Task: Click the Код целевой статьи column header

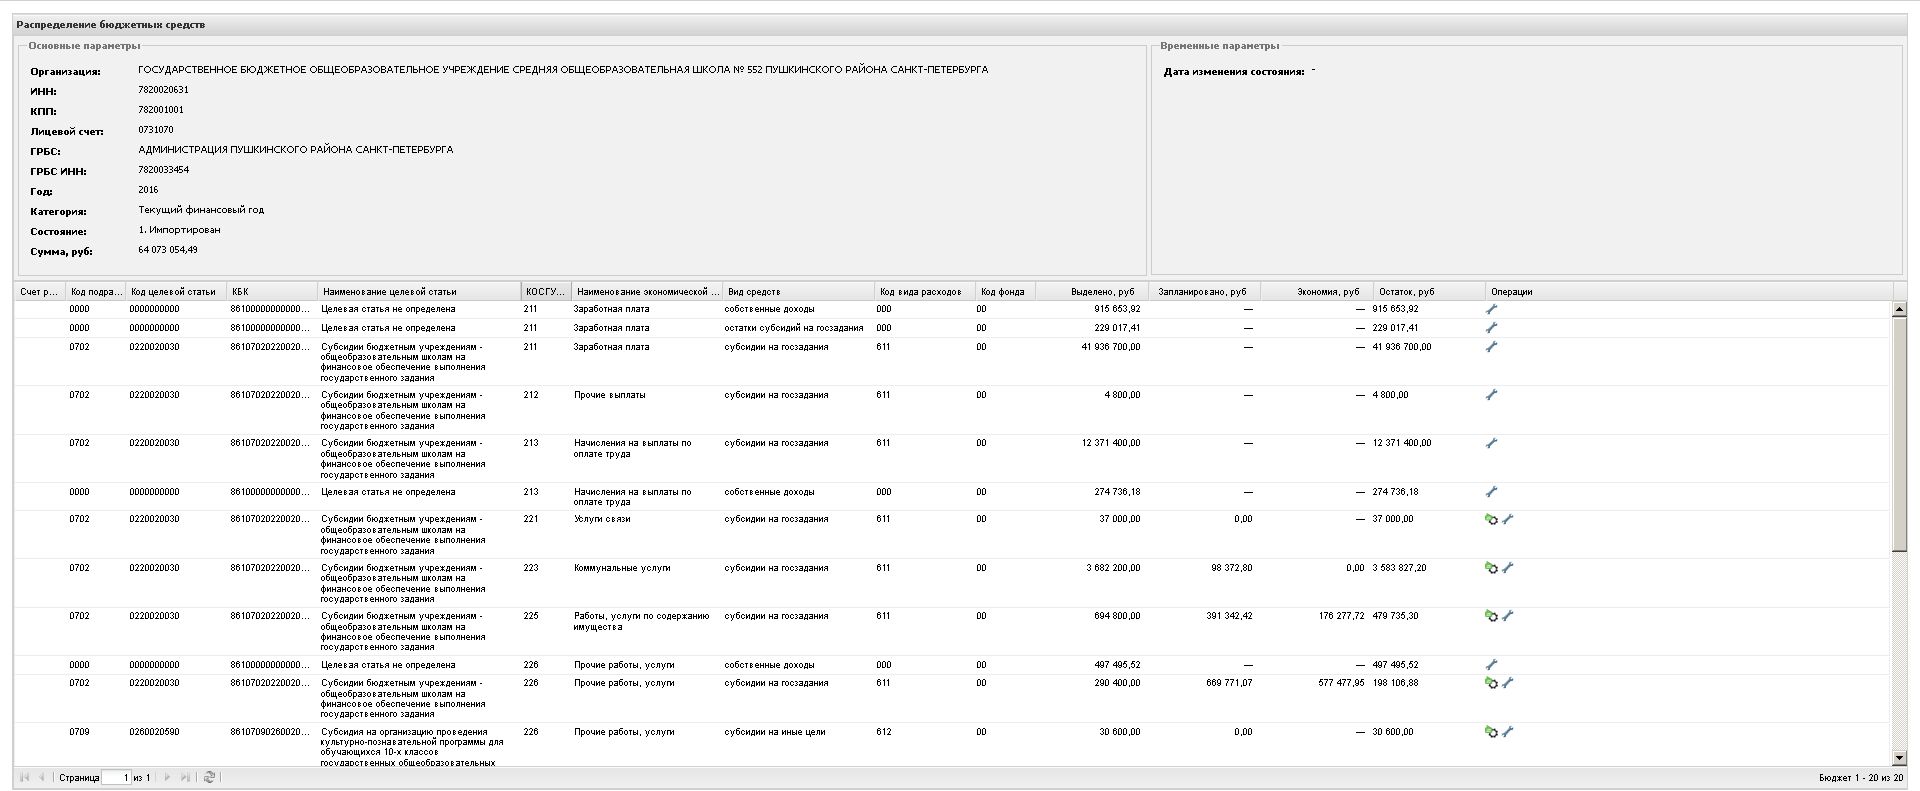Action: [173, 292]
